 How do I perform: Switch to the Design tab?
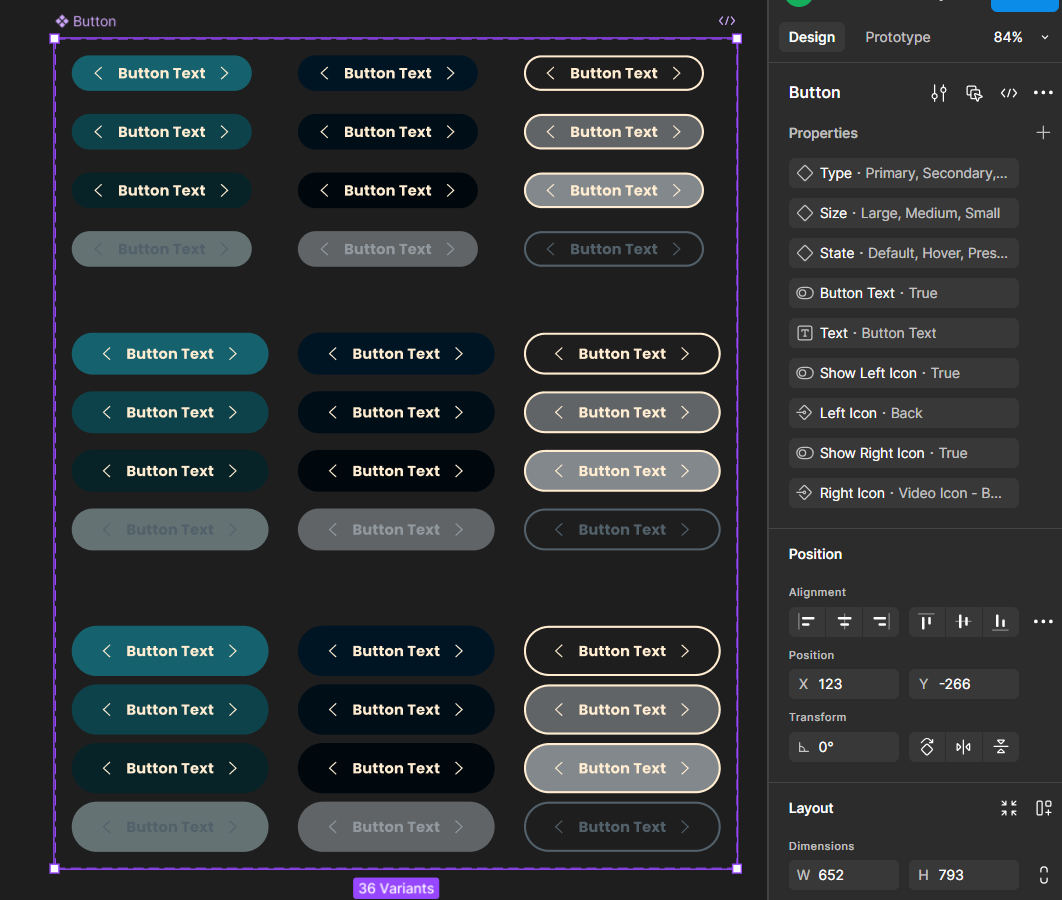coord(811,37)
